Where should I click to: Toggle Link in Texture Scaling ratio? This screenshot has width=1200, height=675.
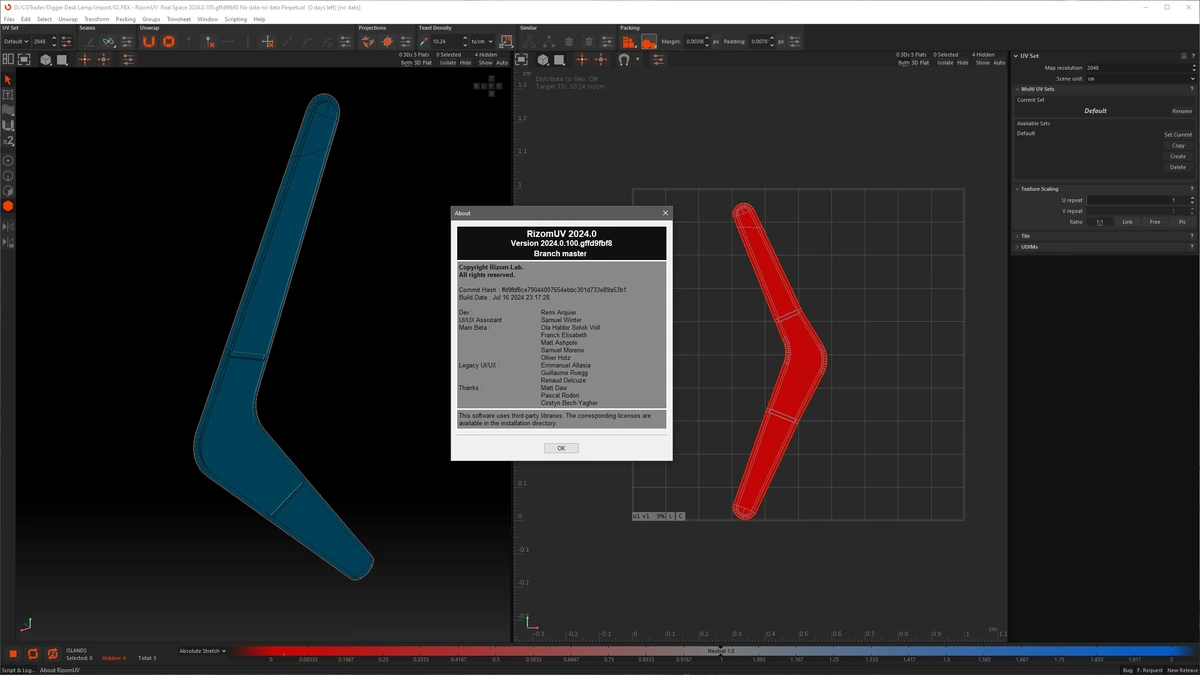click(1127, 222)
